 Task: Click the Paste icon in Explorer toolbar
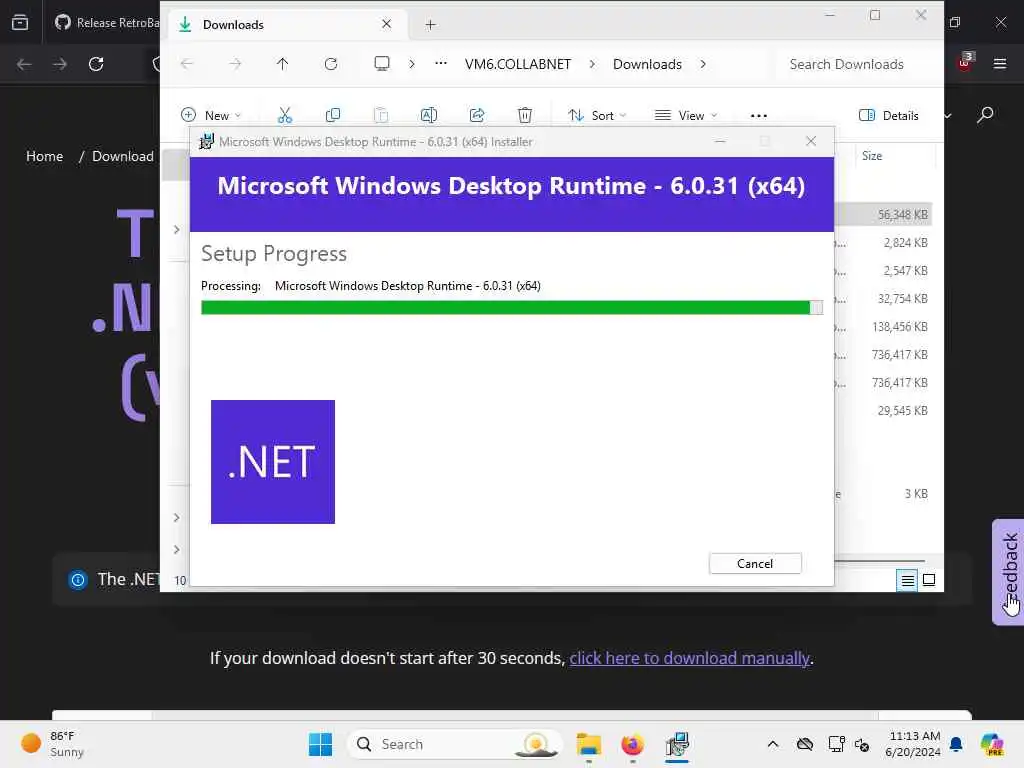click(381, 116)
